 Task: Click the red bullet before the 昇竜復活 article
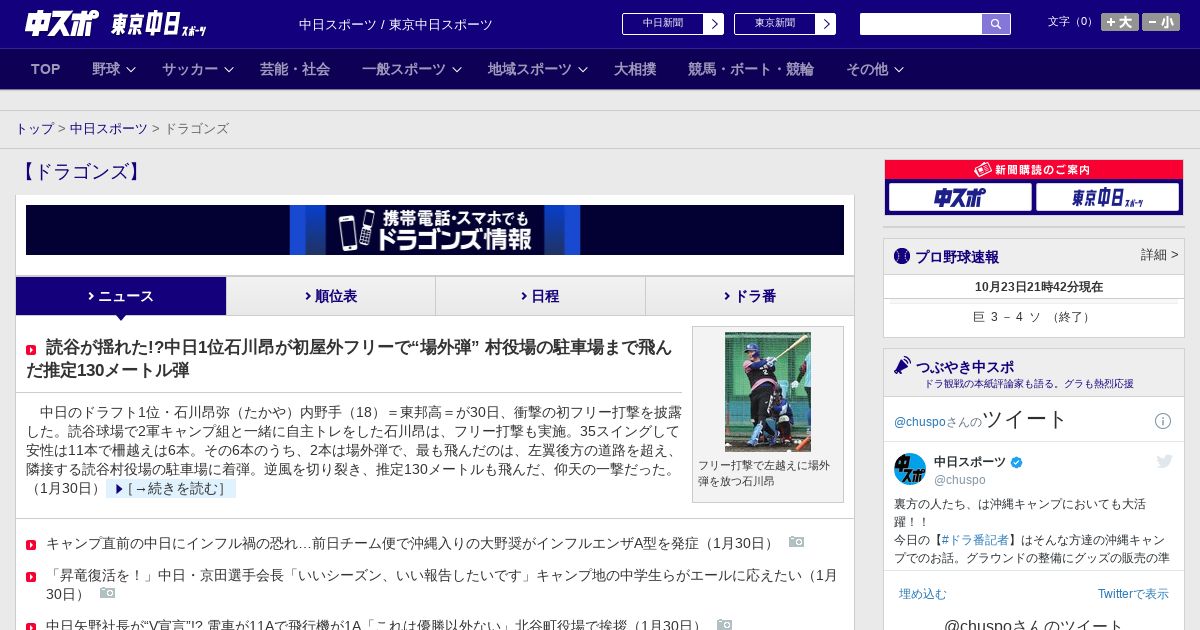(31, 577)
